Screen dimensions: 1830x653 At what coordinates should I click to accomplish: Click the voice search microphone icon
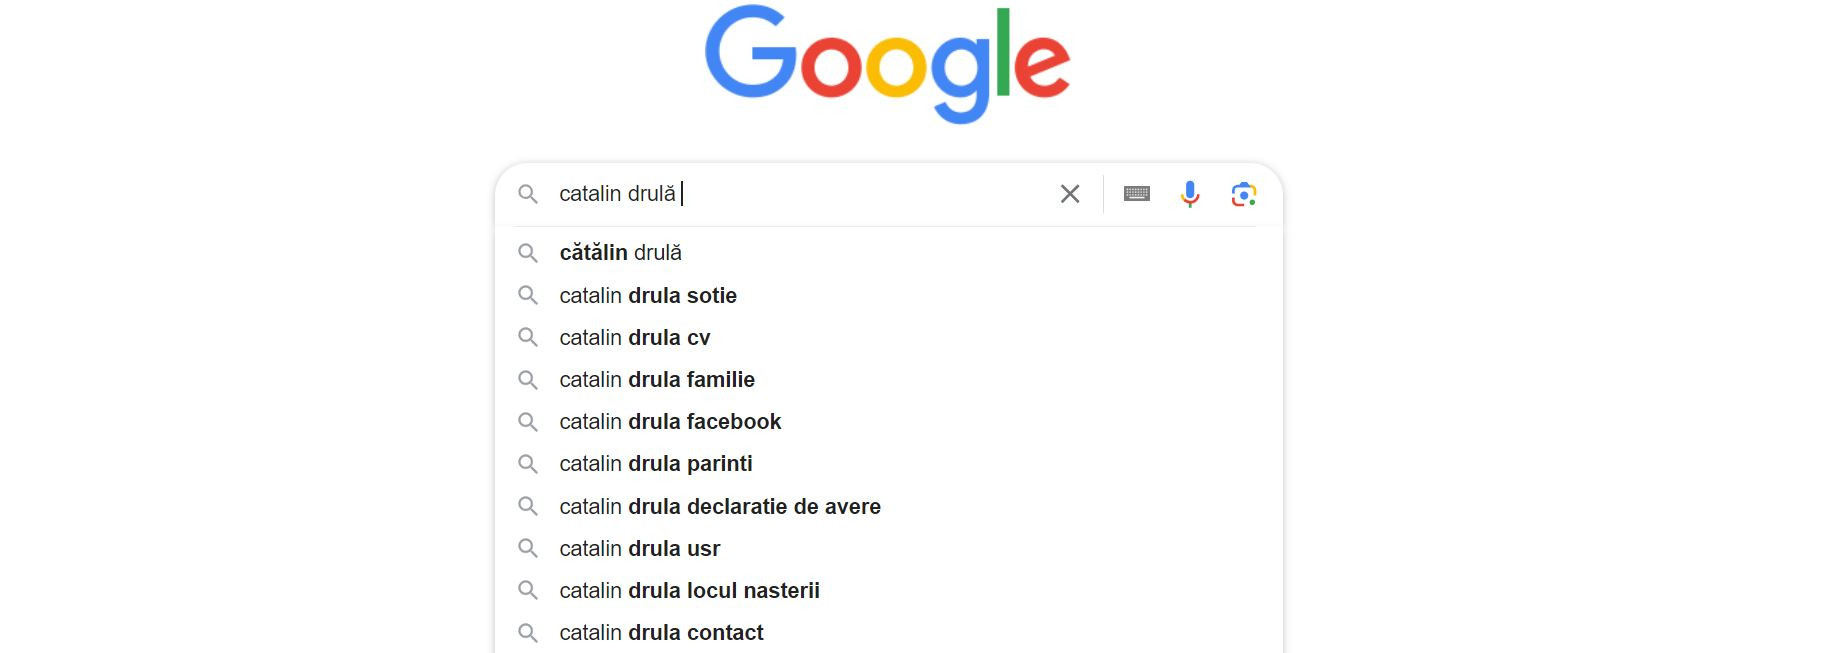tap(1190, 194)
